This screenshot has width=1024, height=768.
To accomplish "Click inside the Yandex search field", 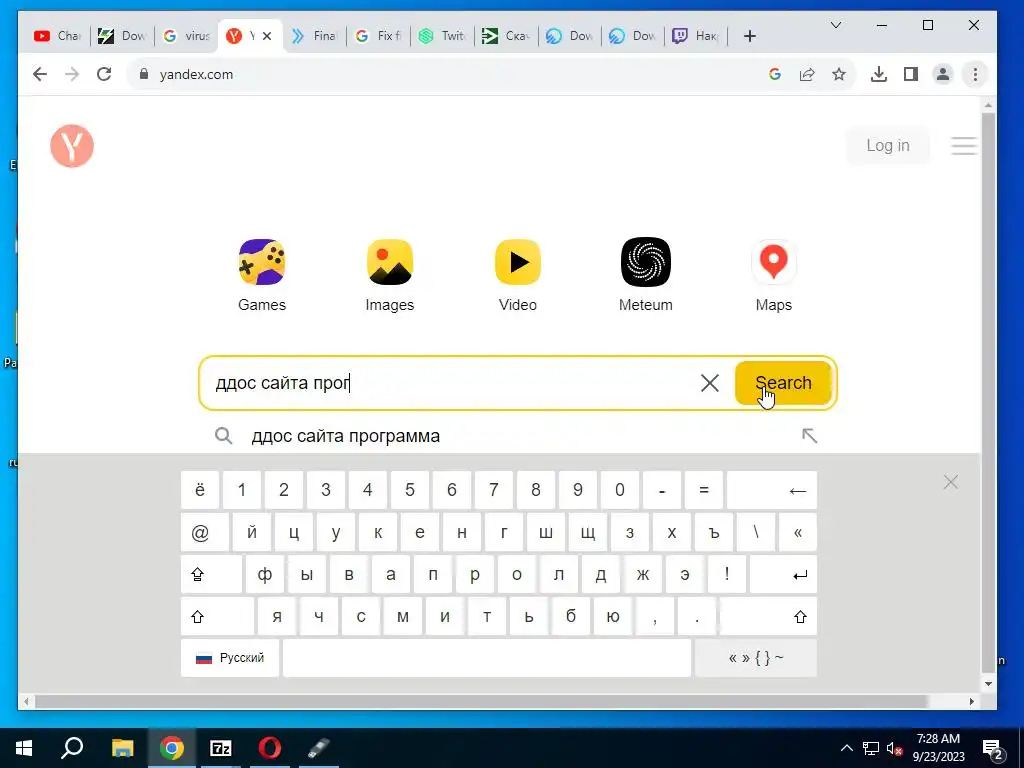I will tap(451, 383).
